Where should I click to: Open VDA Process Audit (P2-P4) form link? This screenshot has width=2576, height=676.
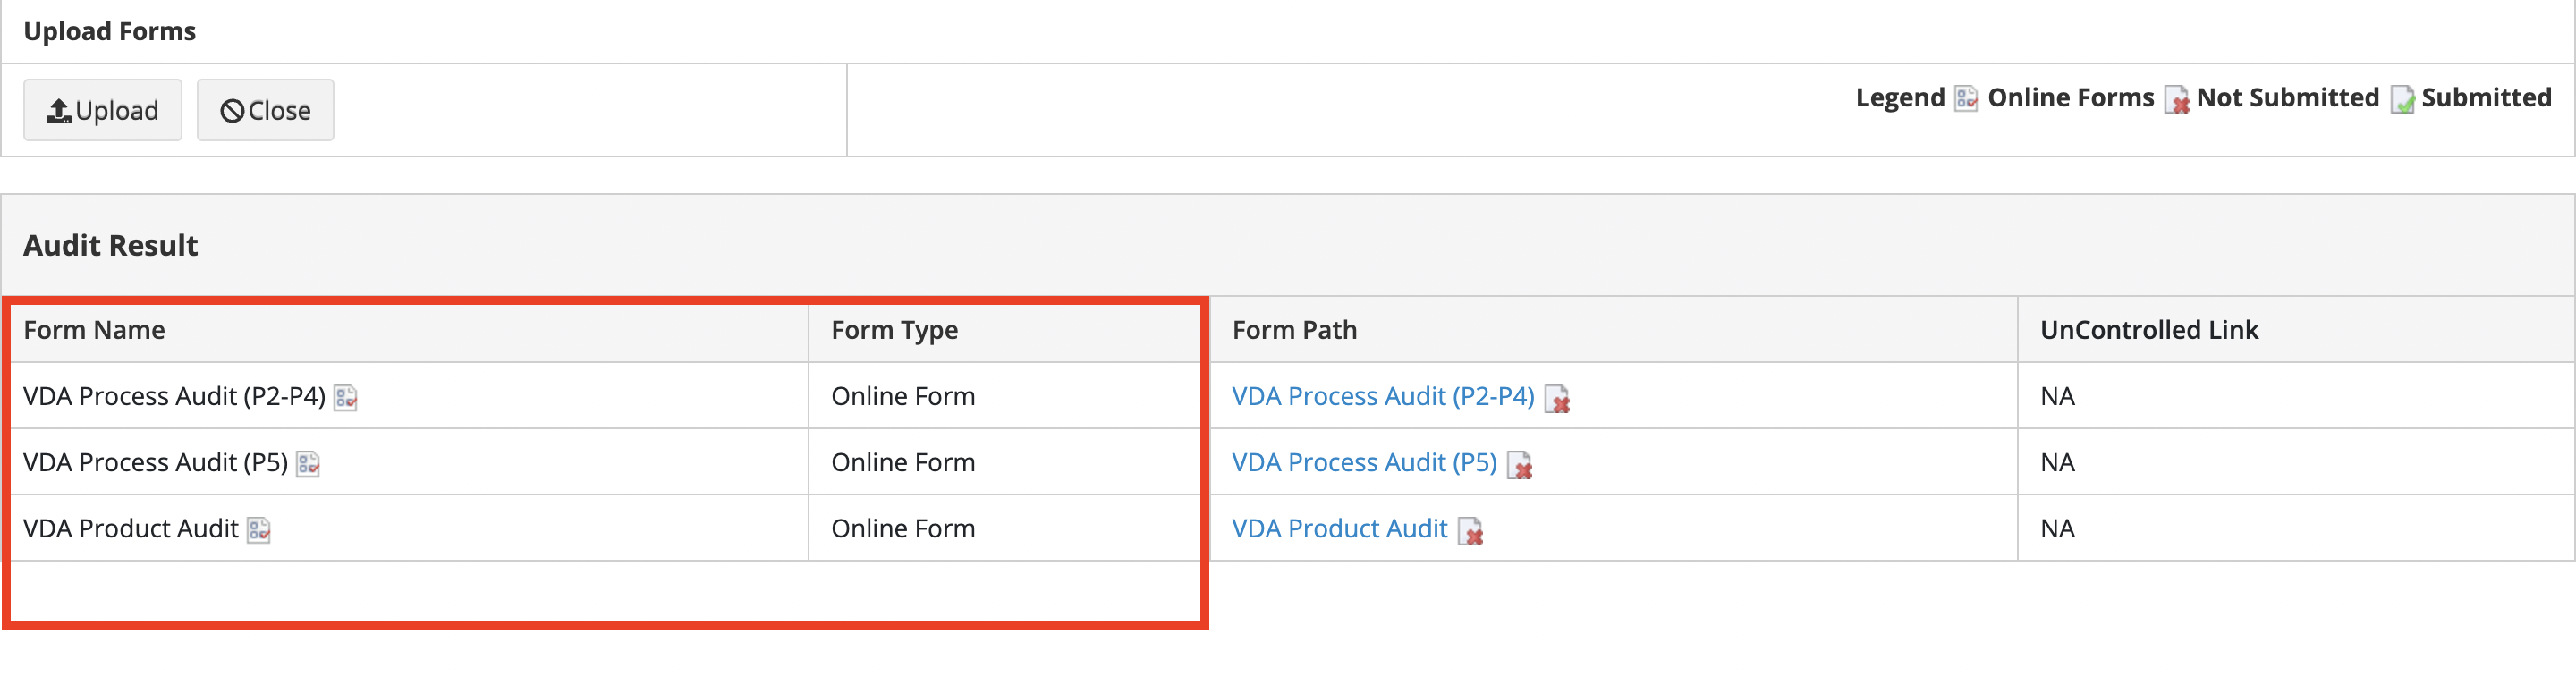[x=1383, y=396]
